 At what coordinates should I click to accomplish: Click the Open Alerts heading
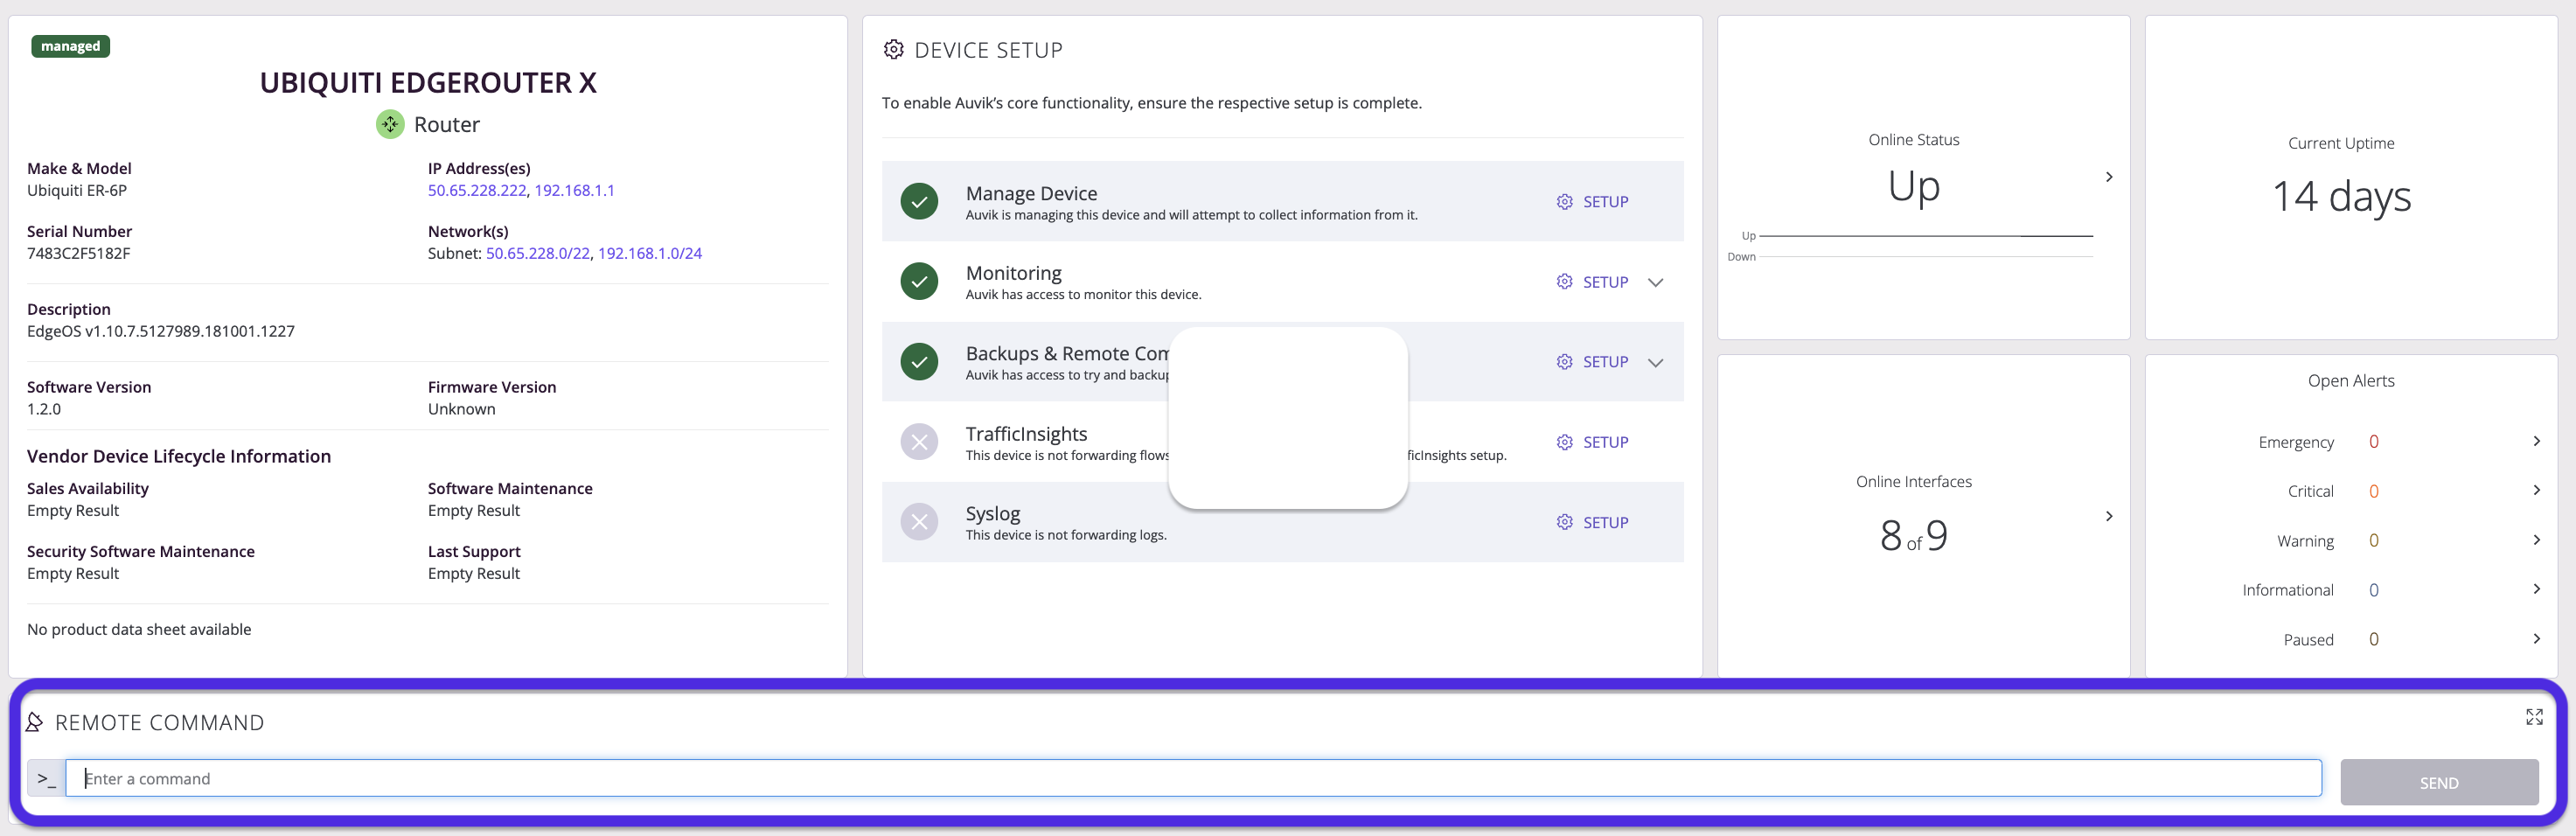pos(2351,381)
